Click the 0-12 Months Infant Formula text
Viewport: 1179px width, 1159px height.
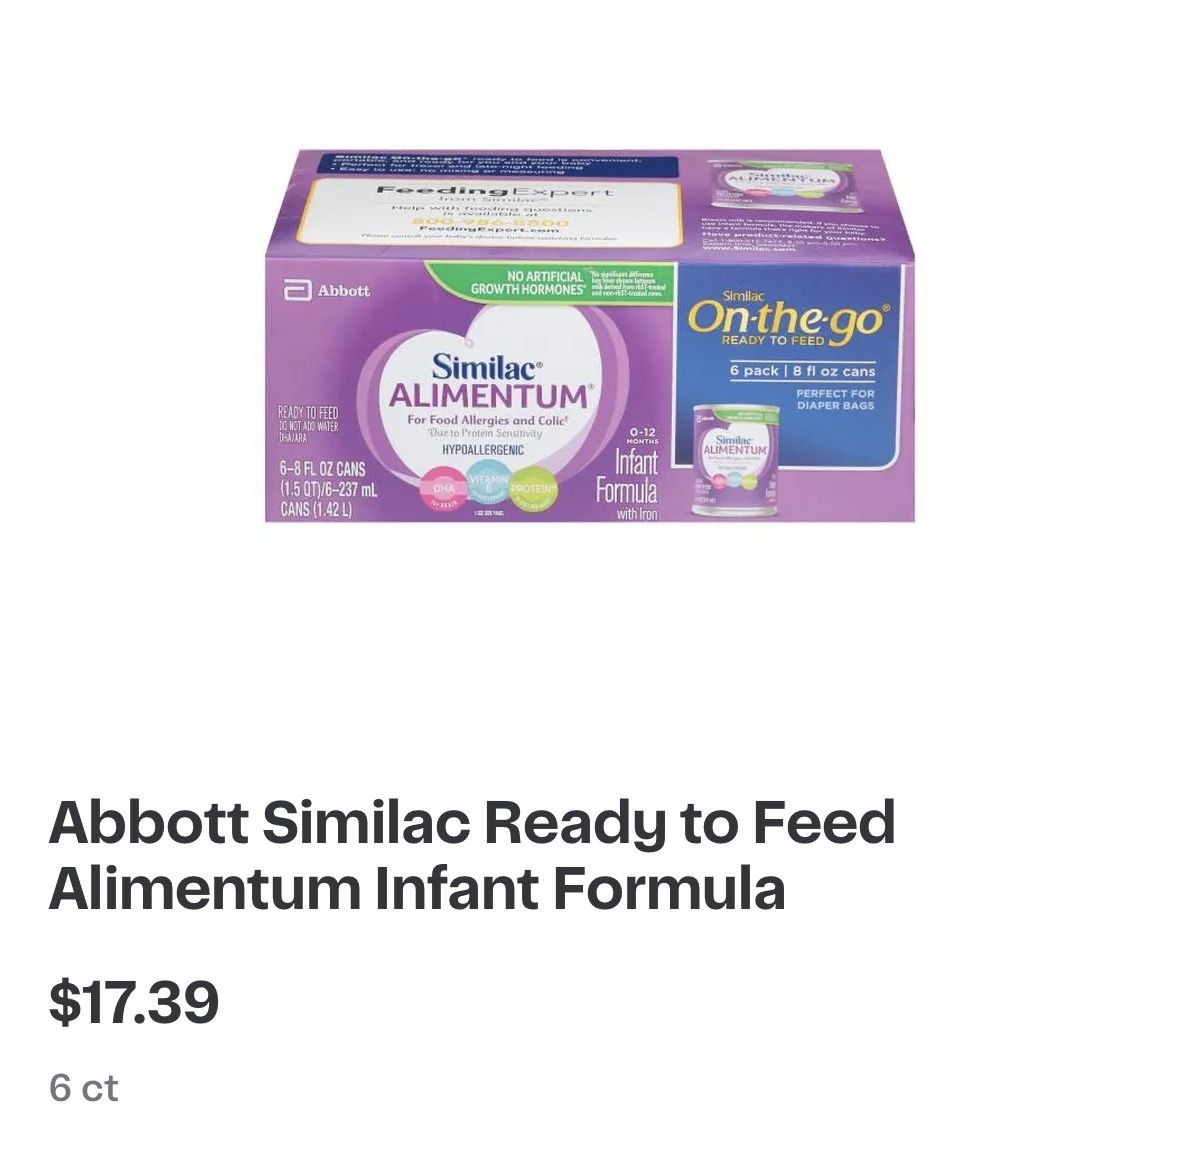(x=628, y=475)
